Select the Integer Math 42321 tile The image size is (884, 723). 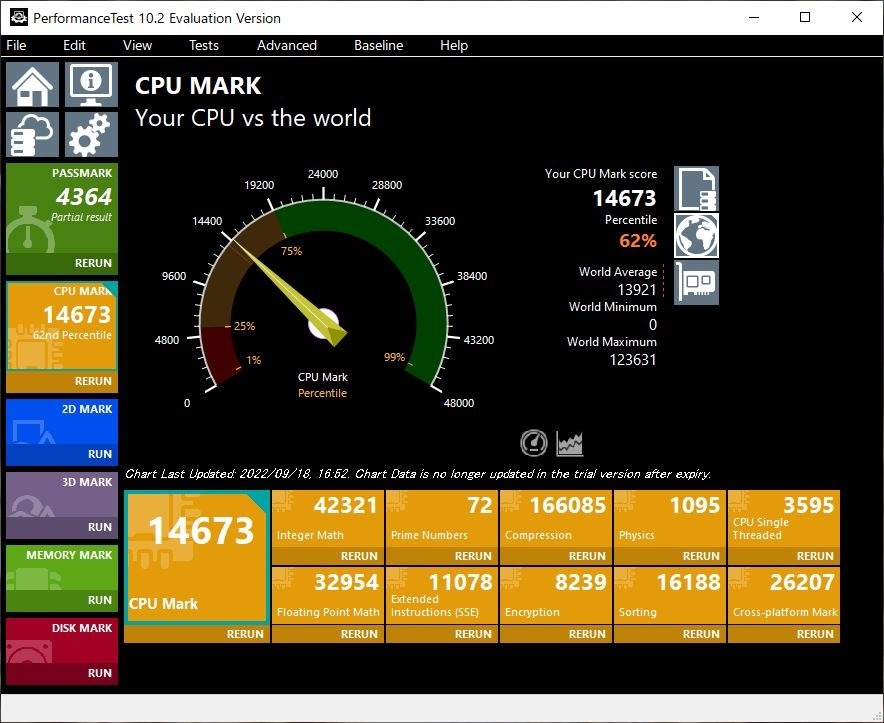pos(328,519)
